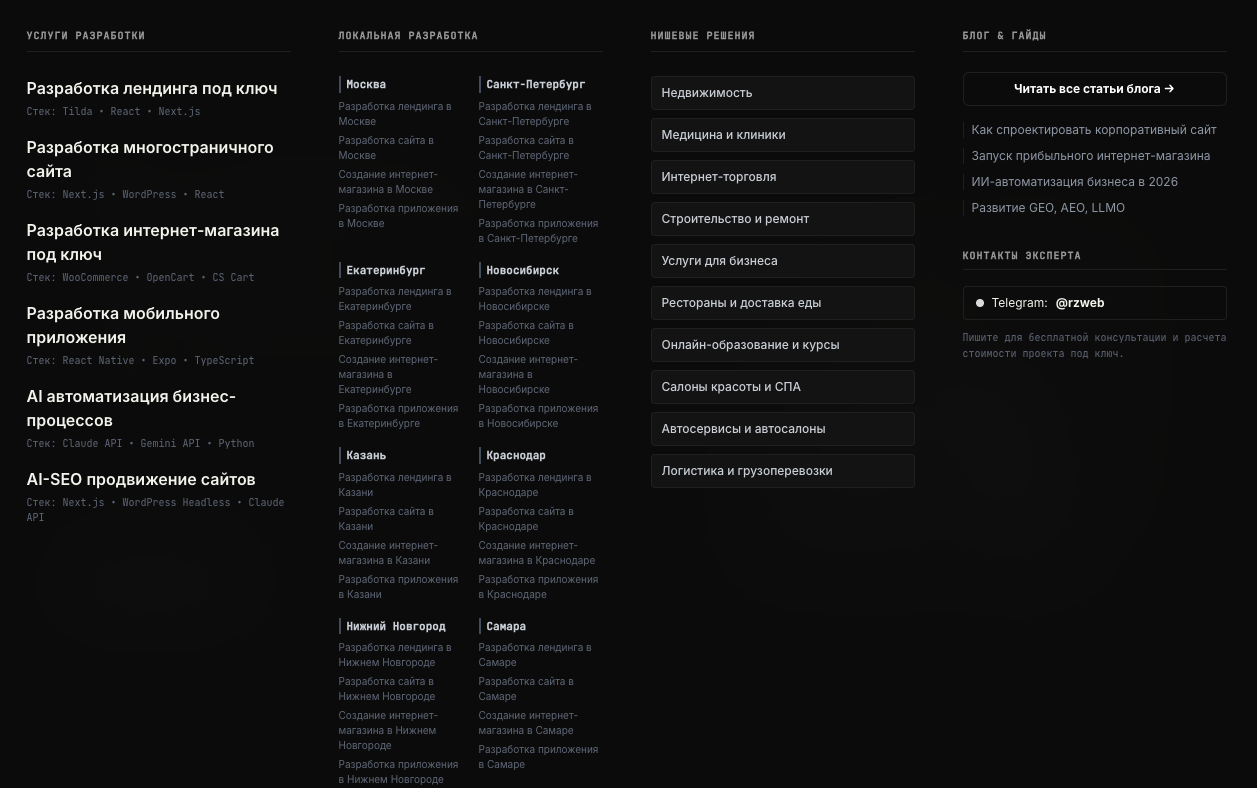
Task: Go to "Разработка сайта в Самаре"
Action: coord(526,689)
